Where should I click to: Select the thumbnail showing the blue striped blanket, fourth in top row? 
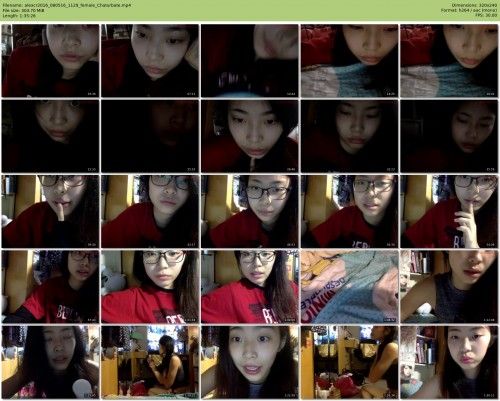tap(350, 61)
